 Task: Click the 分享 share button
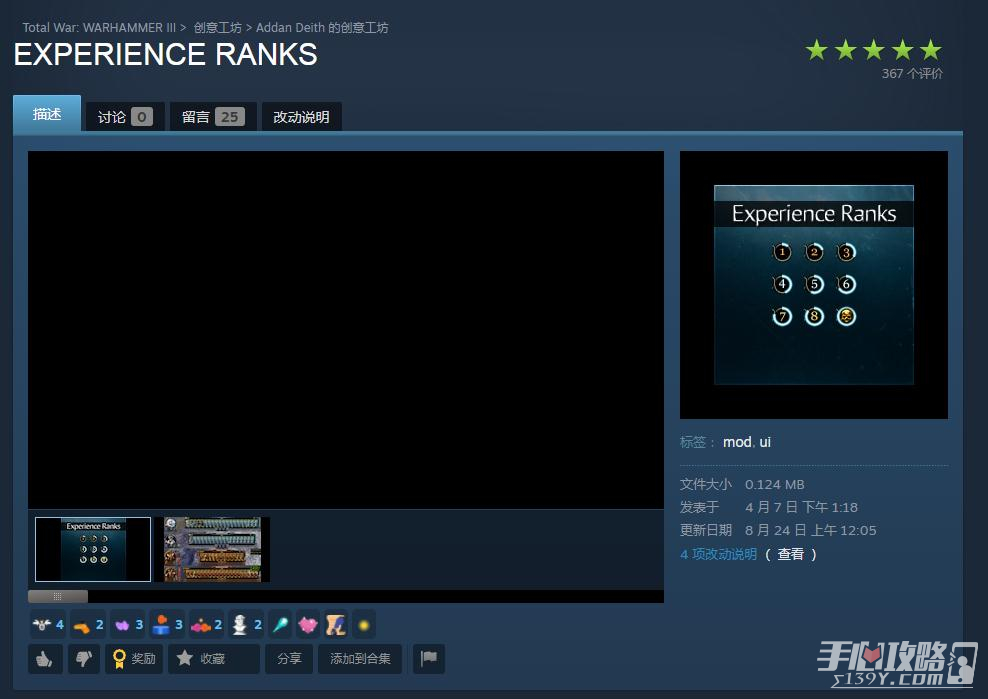[x=289, y=659]
